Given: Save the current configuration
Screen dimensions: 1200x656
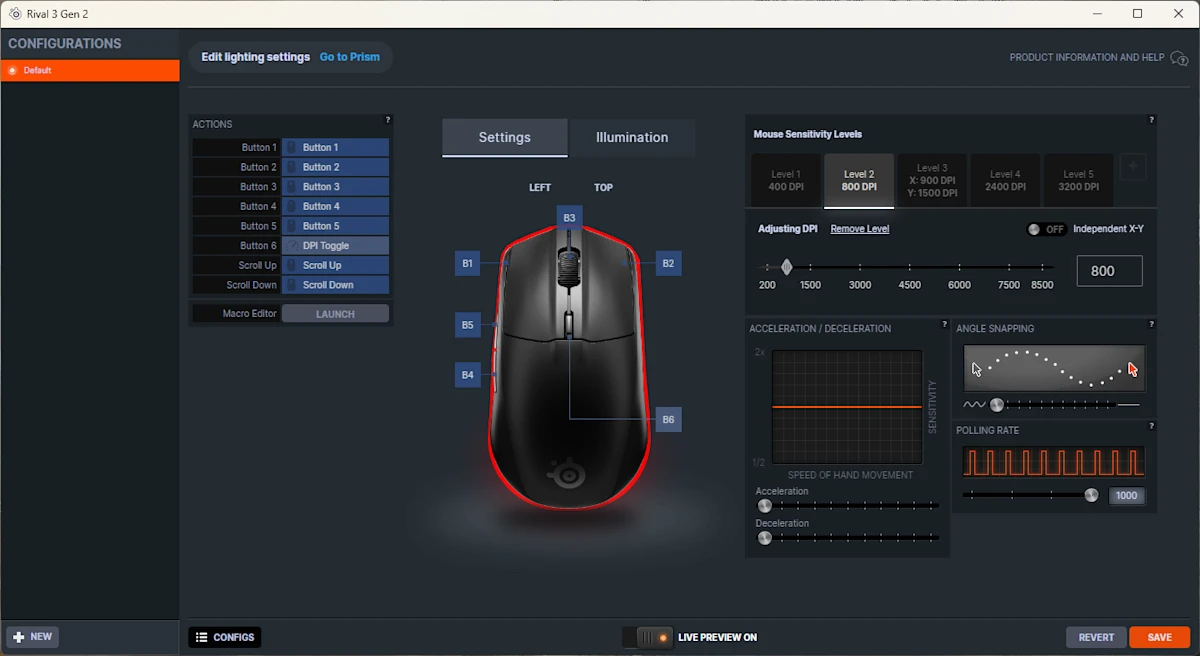Looking at the screenshot, I should click(1159, 636).
